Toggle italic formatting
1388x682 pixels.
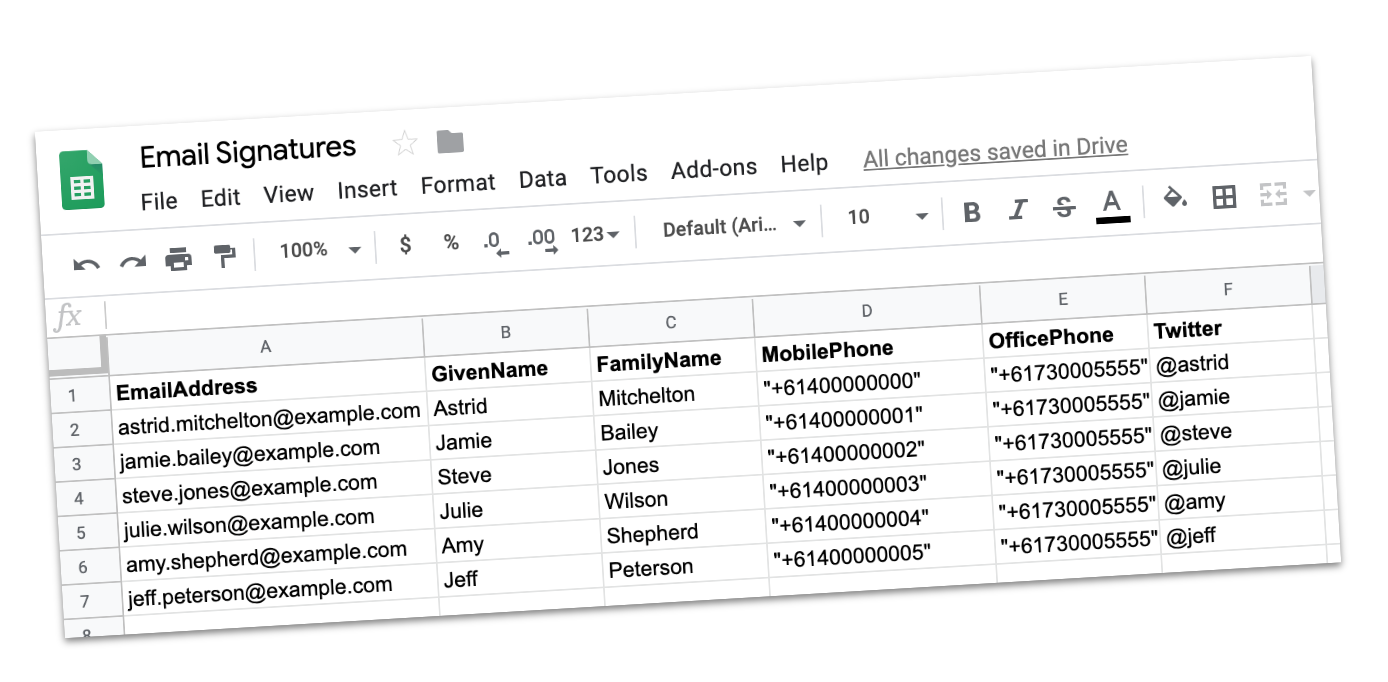tap(1018, 210)
